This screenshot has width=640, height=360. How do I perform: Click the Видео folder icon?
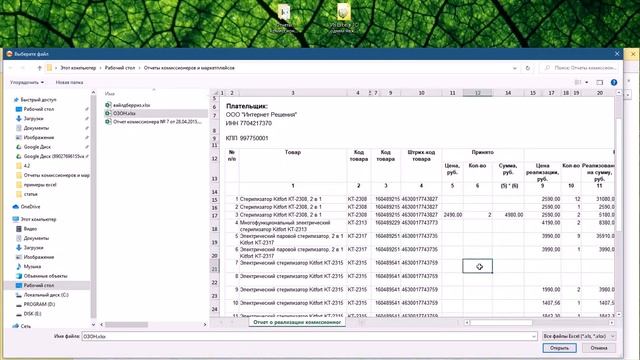point(19,229)
